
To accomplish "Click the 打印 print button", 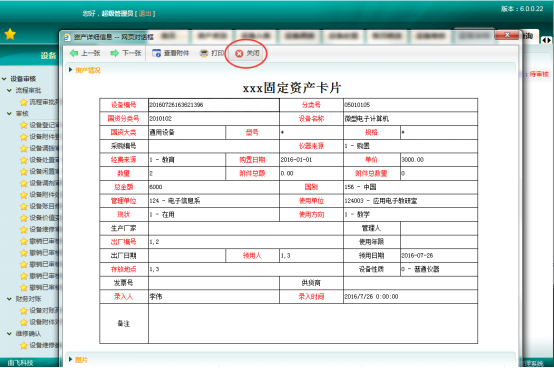I will click(212, 53).
